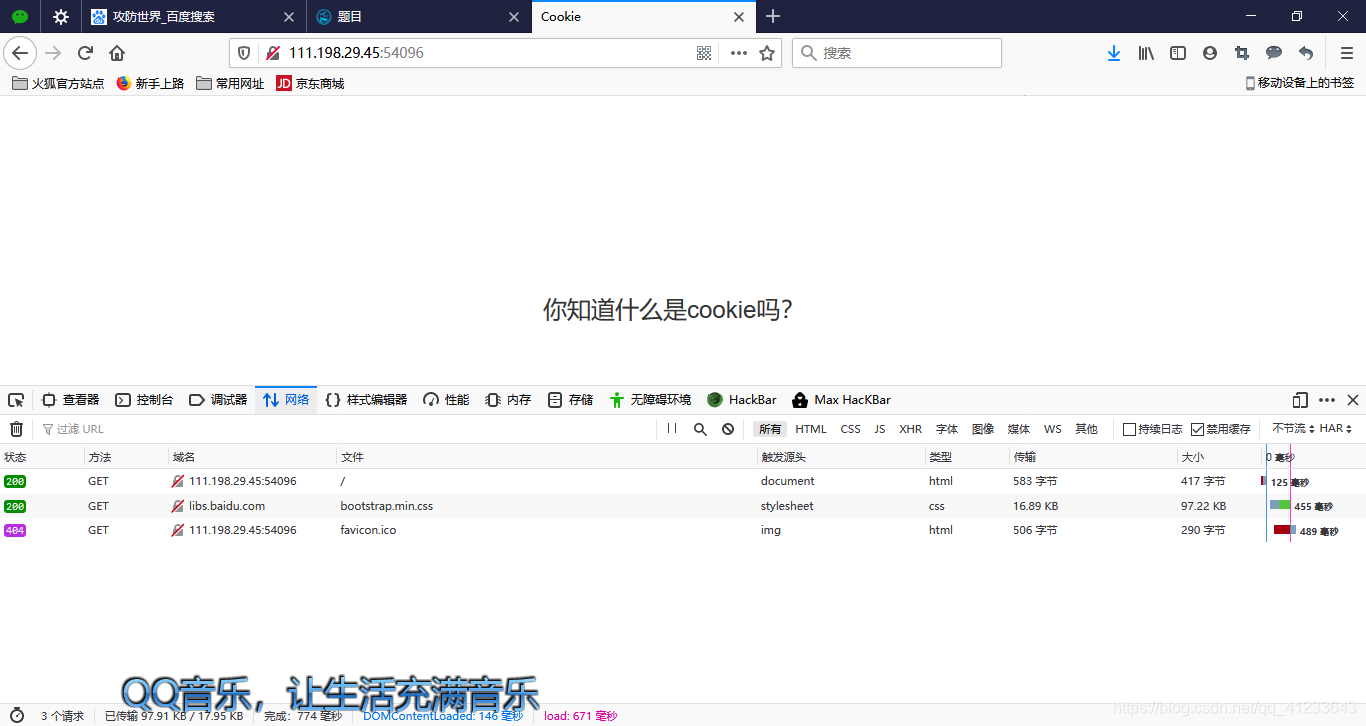The image size is (1366, 726).
Task: Open request blocking icon
Action: 728,429
